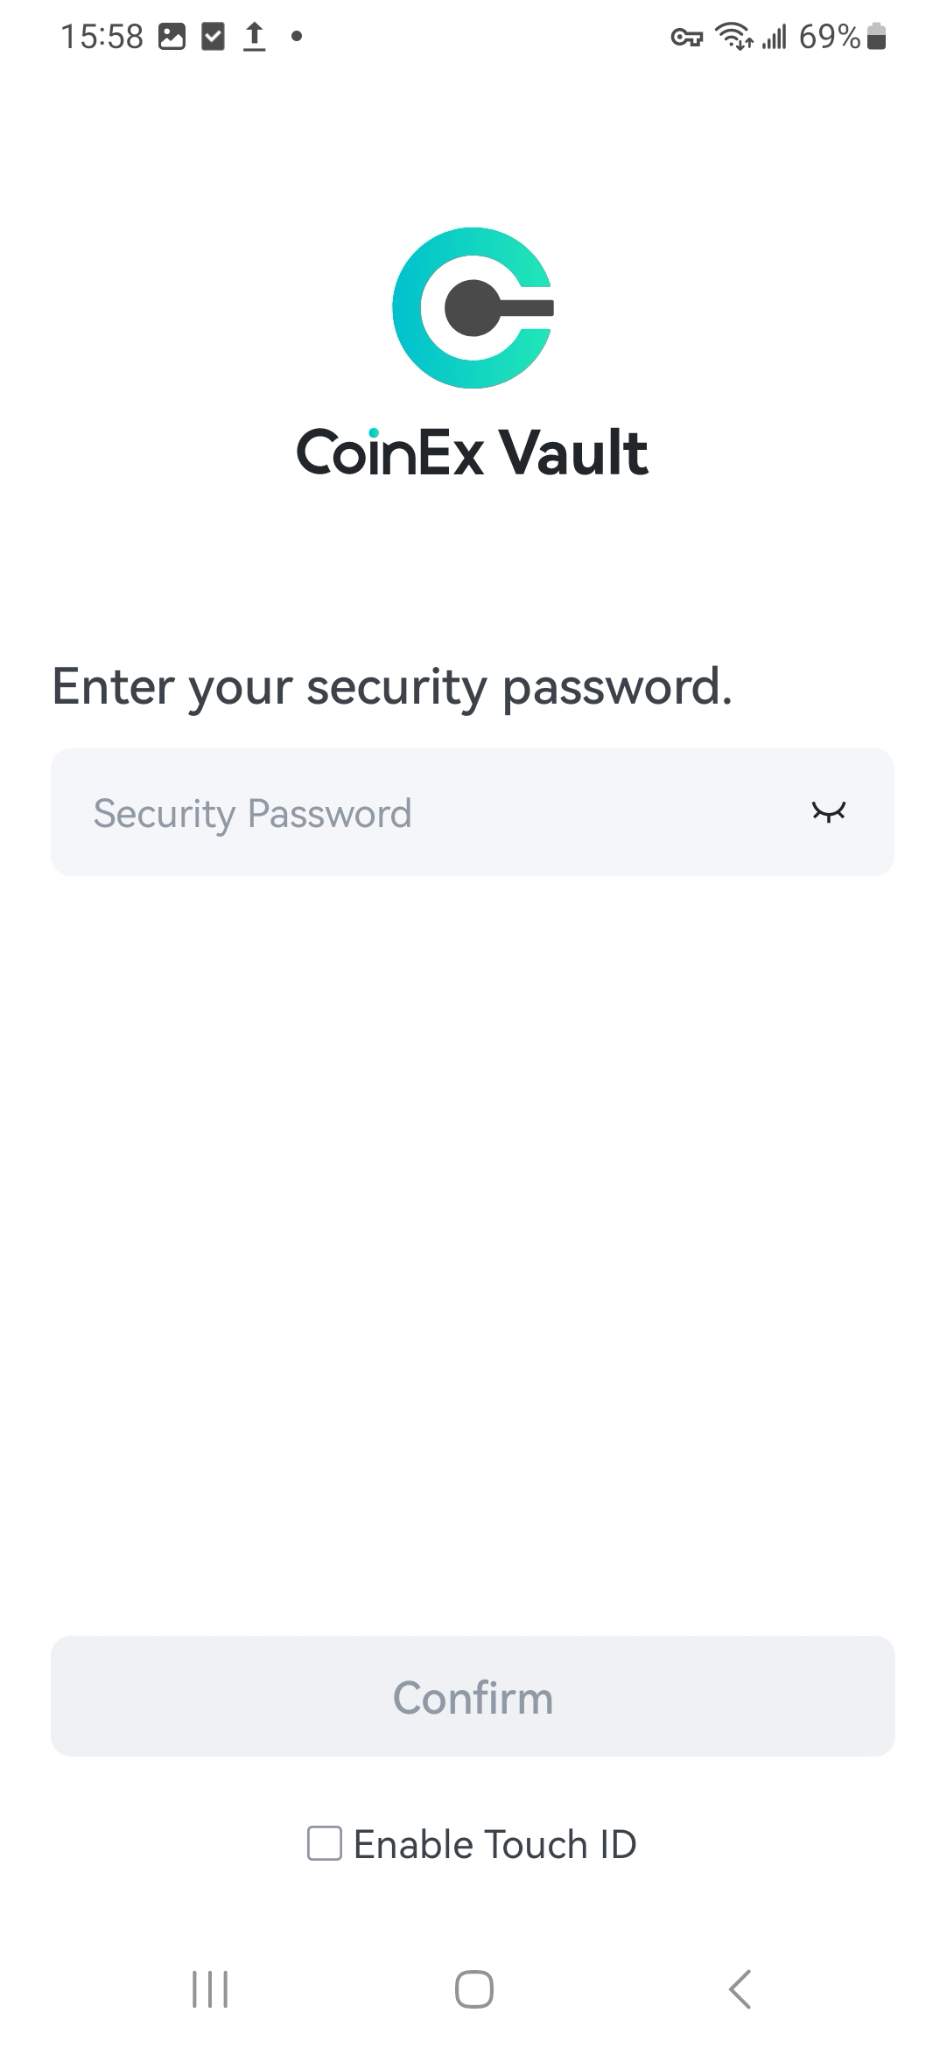Image resolution: width=945 pixels, height=2048 pixels.
Task: Tap the battery indicator icon
Action: [x=877, y=37]
